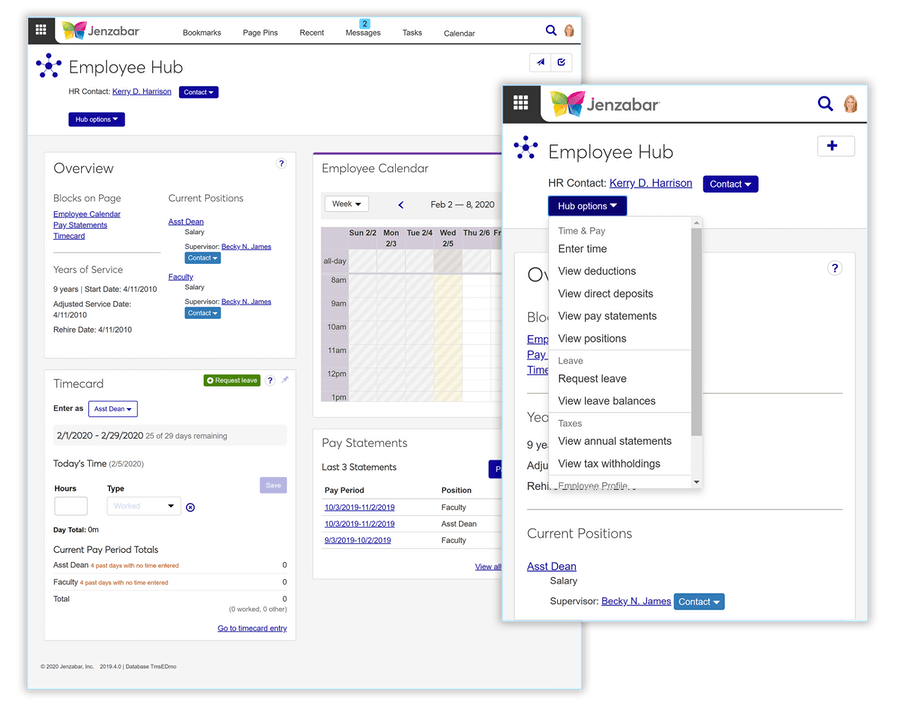Open Messages in the top navigation

pos(363,33)
